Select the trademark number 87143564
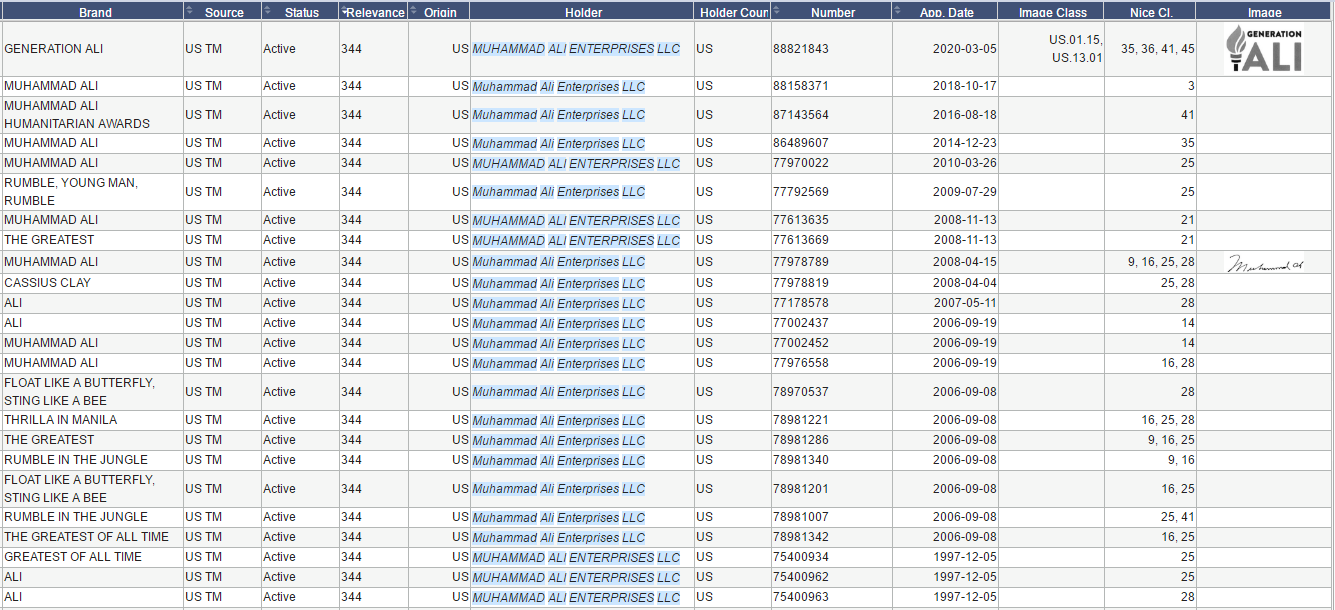 click(x=801, y=115)
